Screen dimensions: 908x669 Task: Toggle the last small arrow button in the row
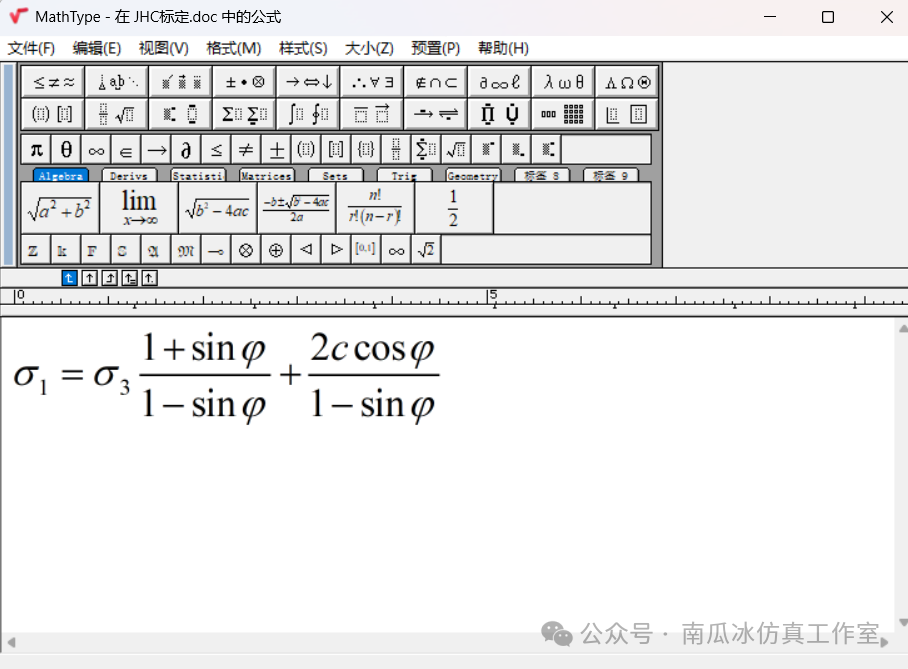148,277
